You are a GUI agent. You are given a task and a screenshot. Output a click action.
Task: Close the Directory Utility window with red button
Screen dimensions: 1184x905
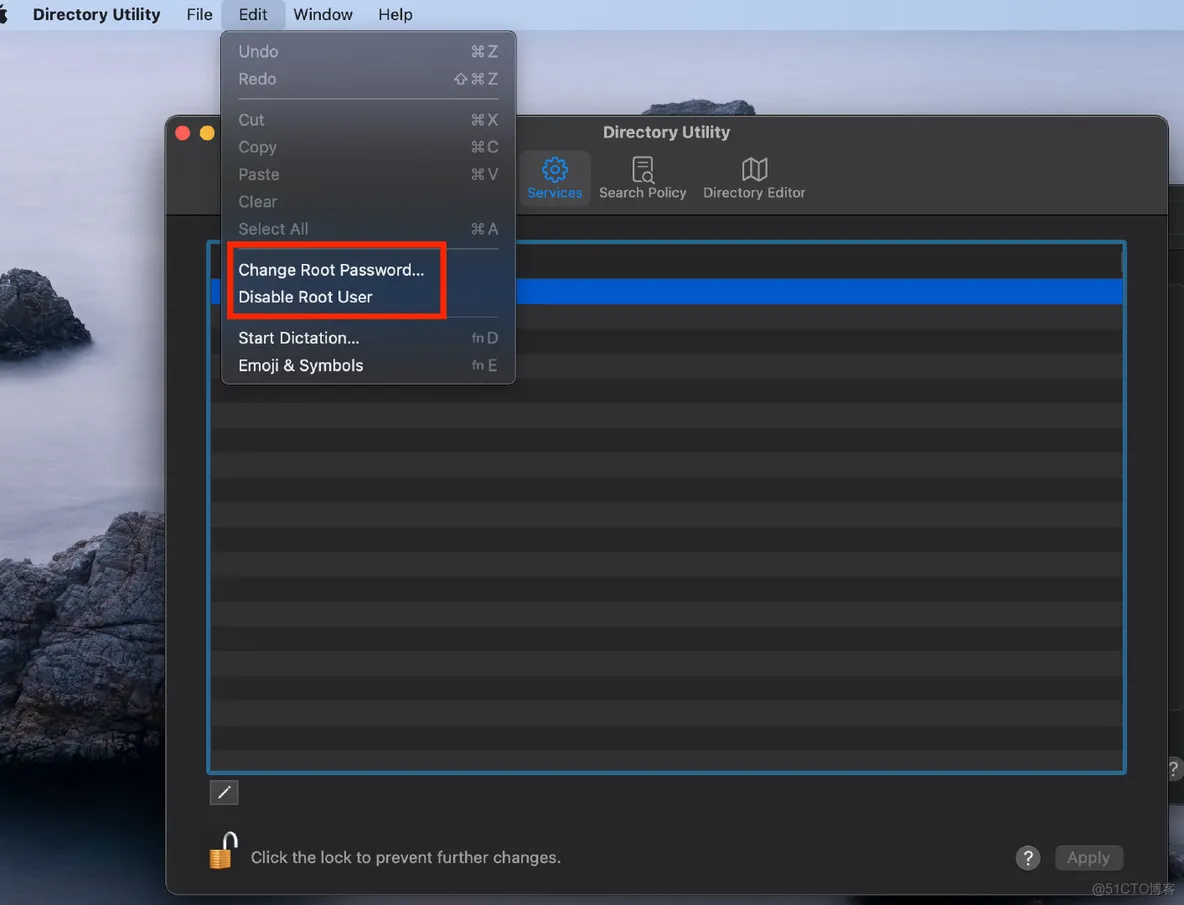point(183,134)
